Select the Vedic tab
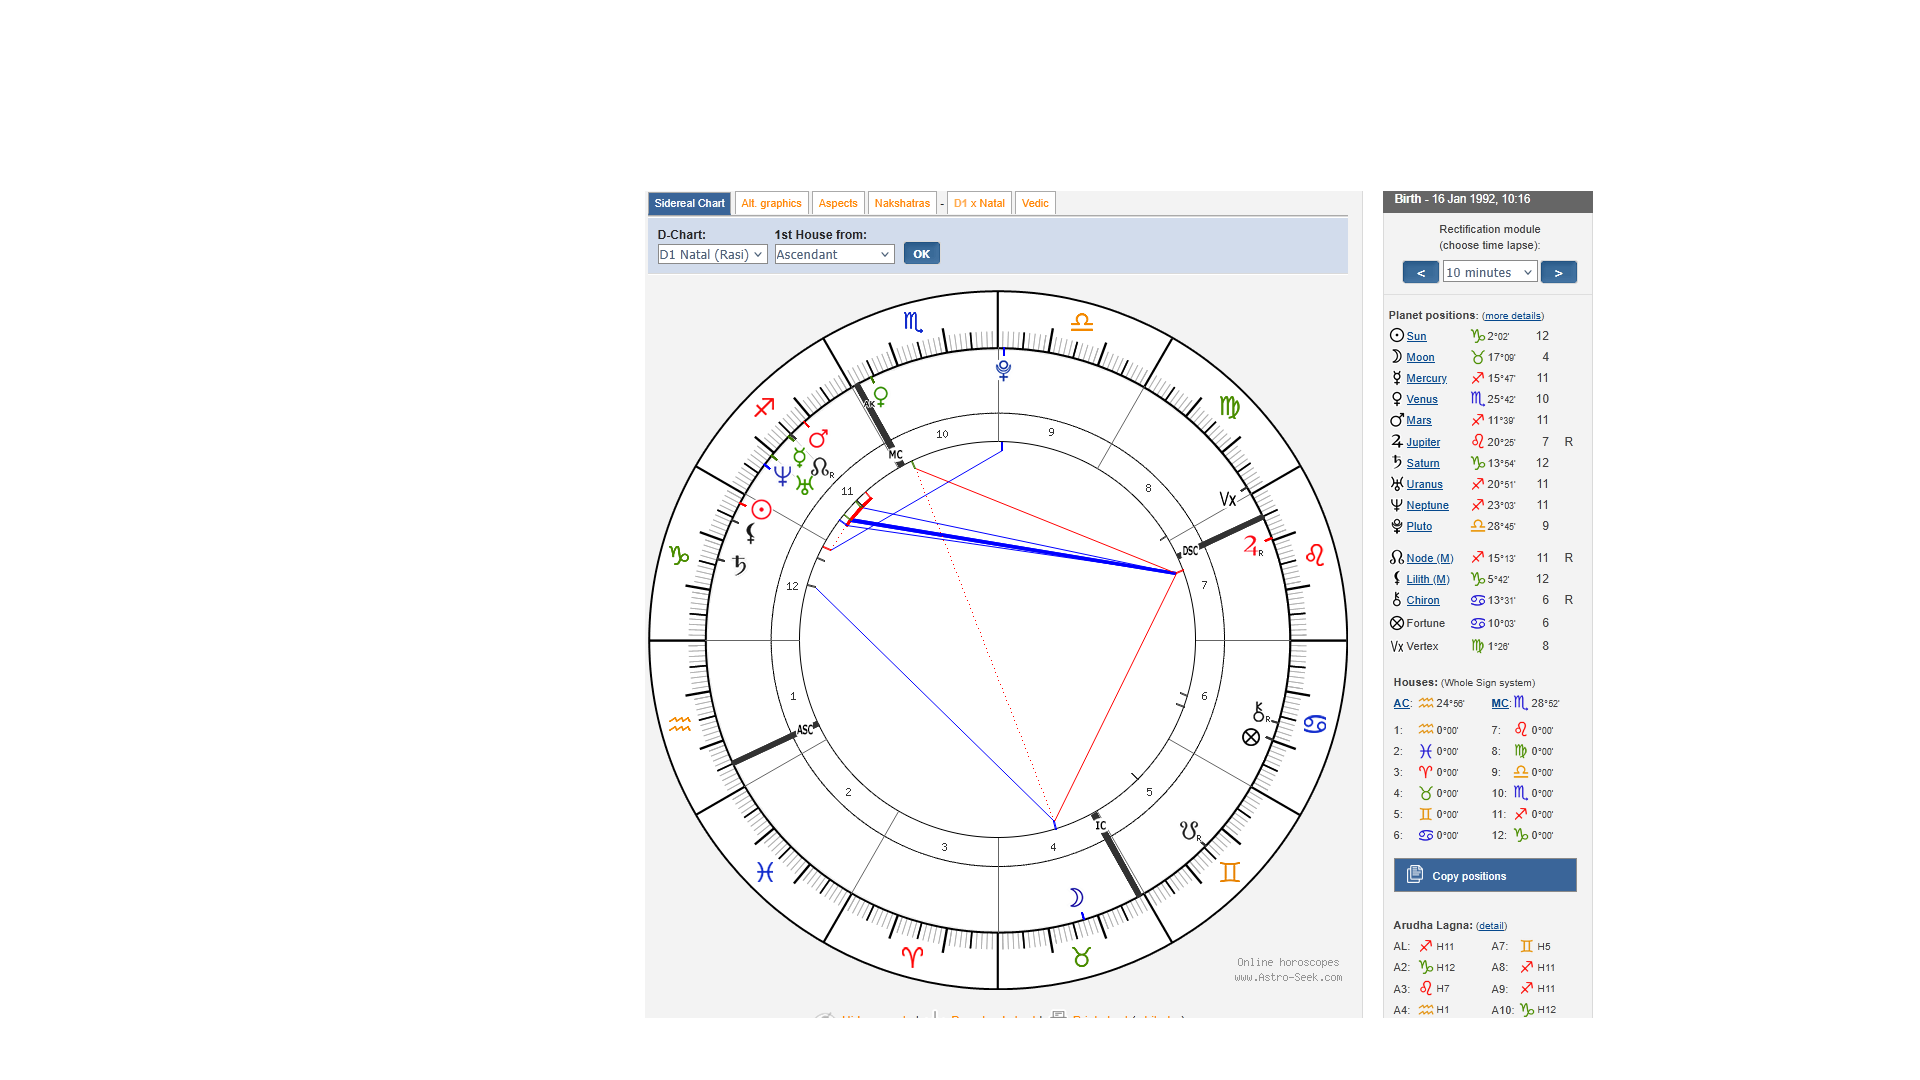Screen dimensions: 1920x1080 [x=1035, y=203]
